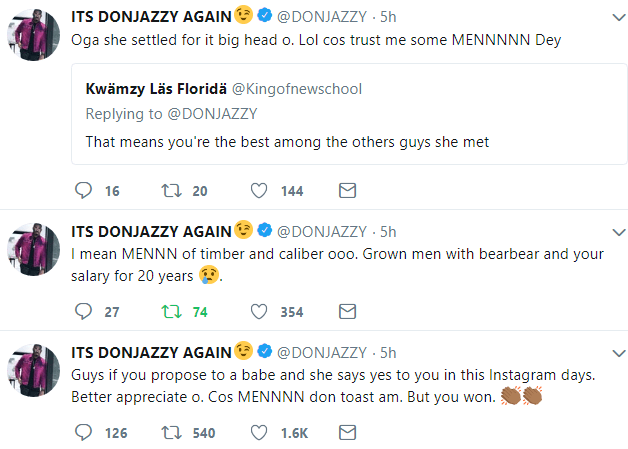Open the dropdown arrow on third tweet
This screenshot has width=628, height=449.
[610, 353]
